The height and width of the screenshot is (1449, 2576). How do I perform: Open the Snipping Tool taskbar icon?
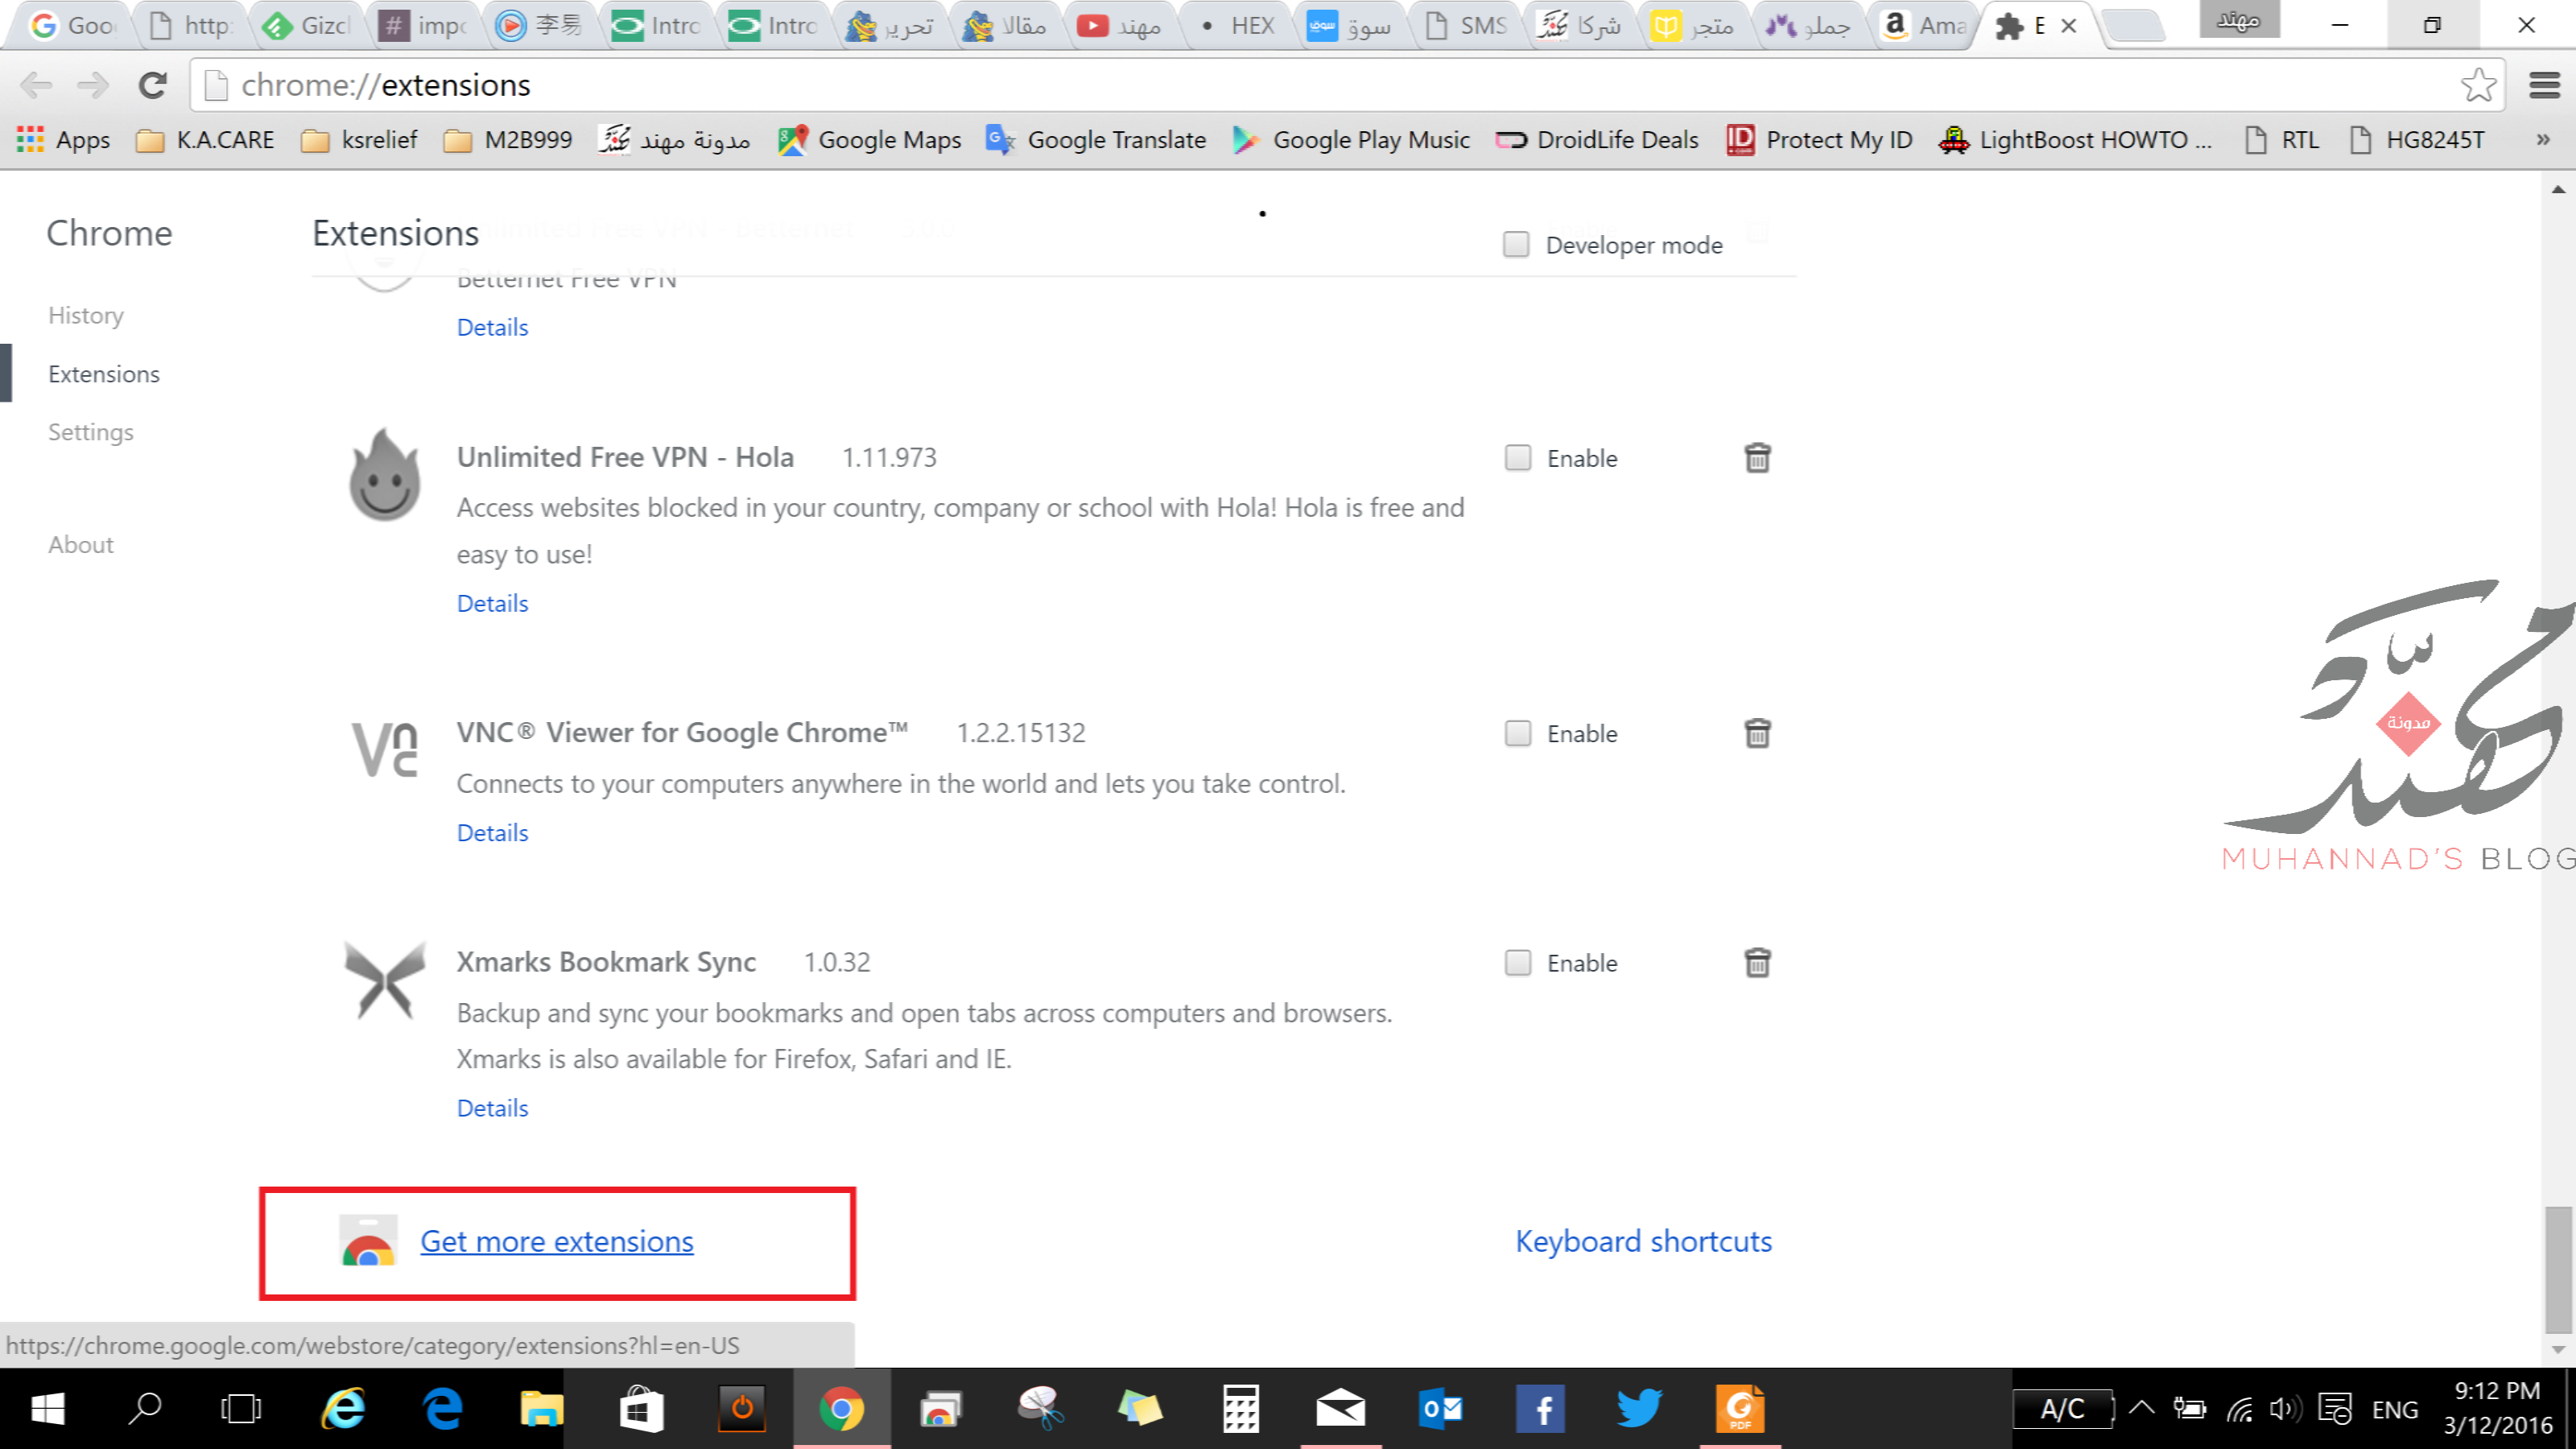pos(1040,1409)
